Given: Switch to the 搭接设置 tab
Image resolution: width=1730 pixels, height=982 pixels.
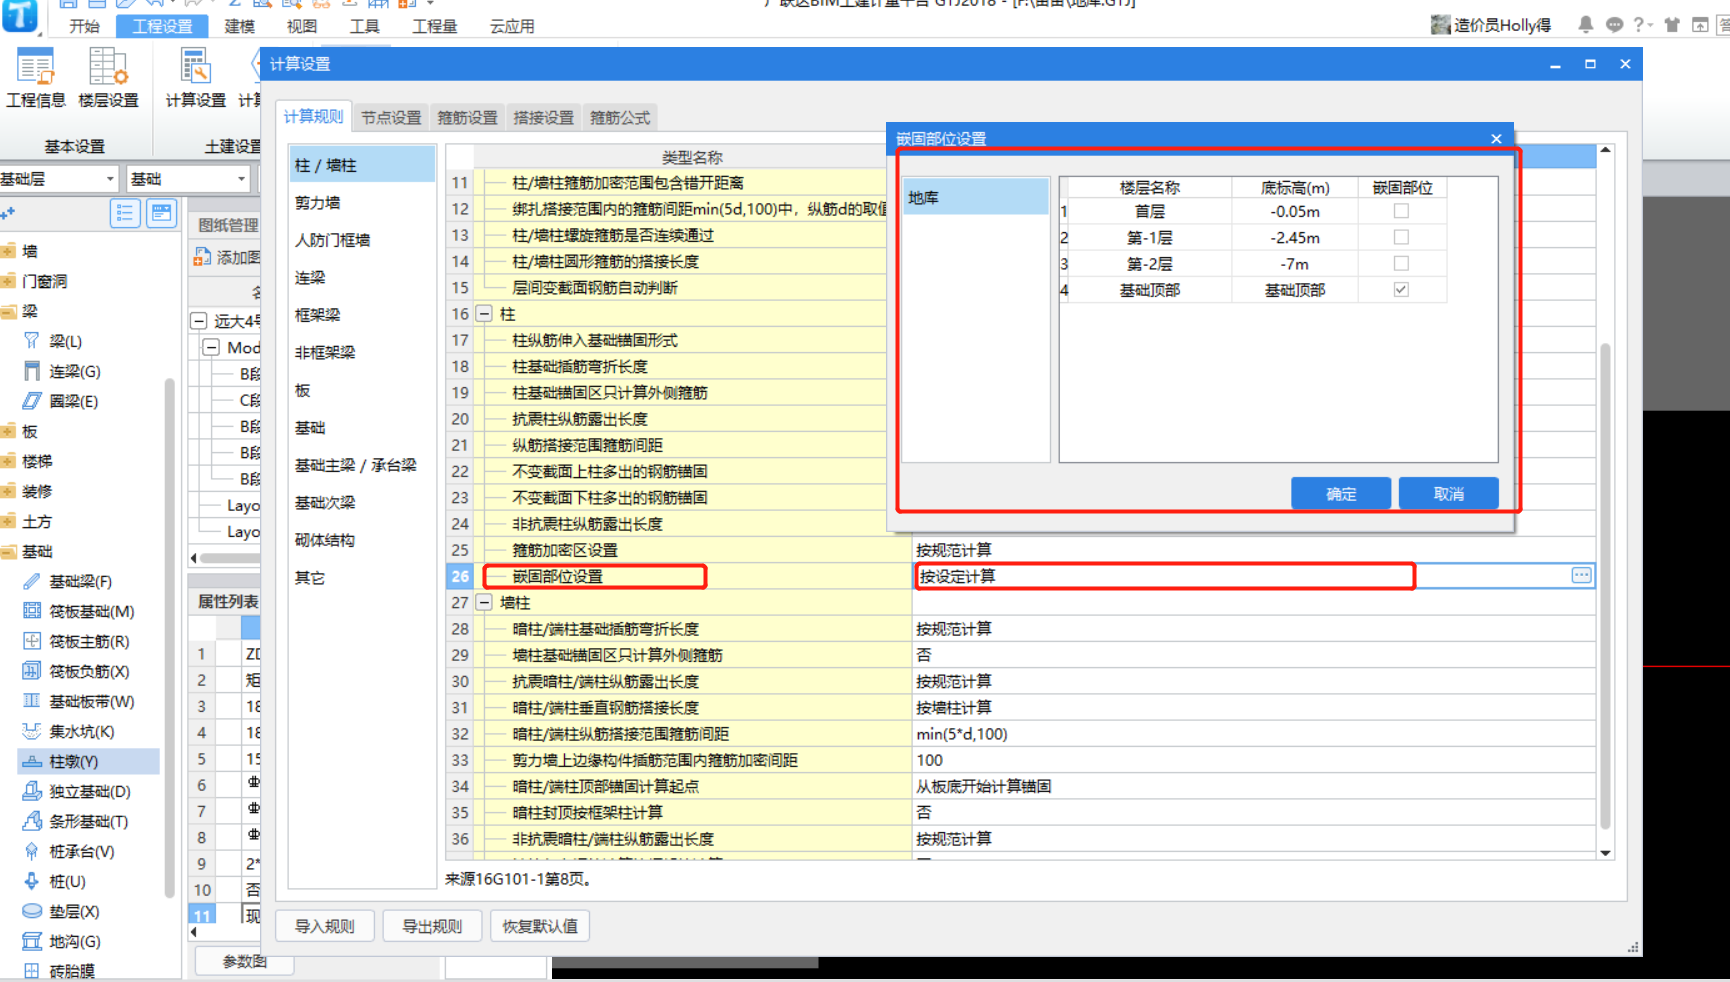Looking at the screenshot, I should coord(543,117).
